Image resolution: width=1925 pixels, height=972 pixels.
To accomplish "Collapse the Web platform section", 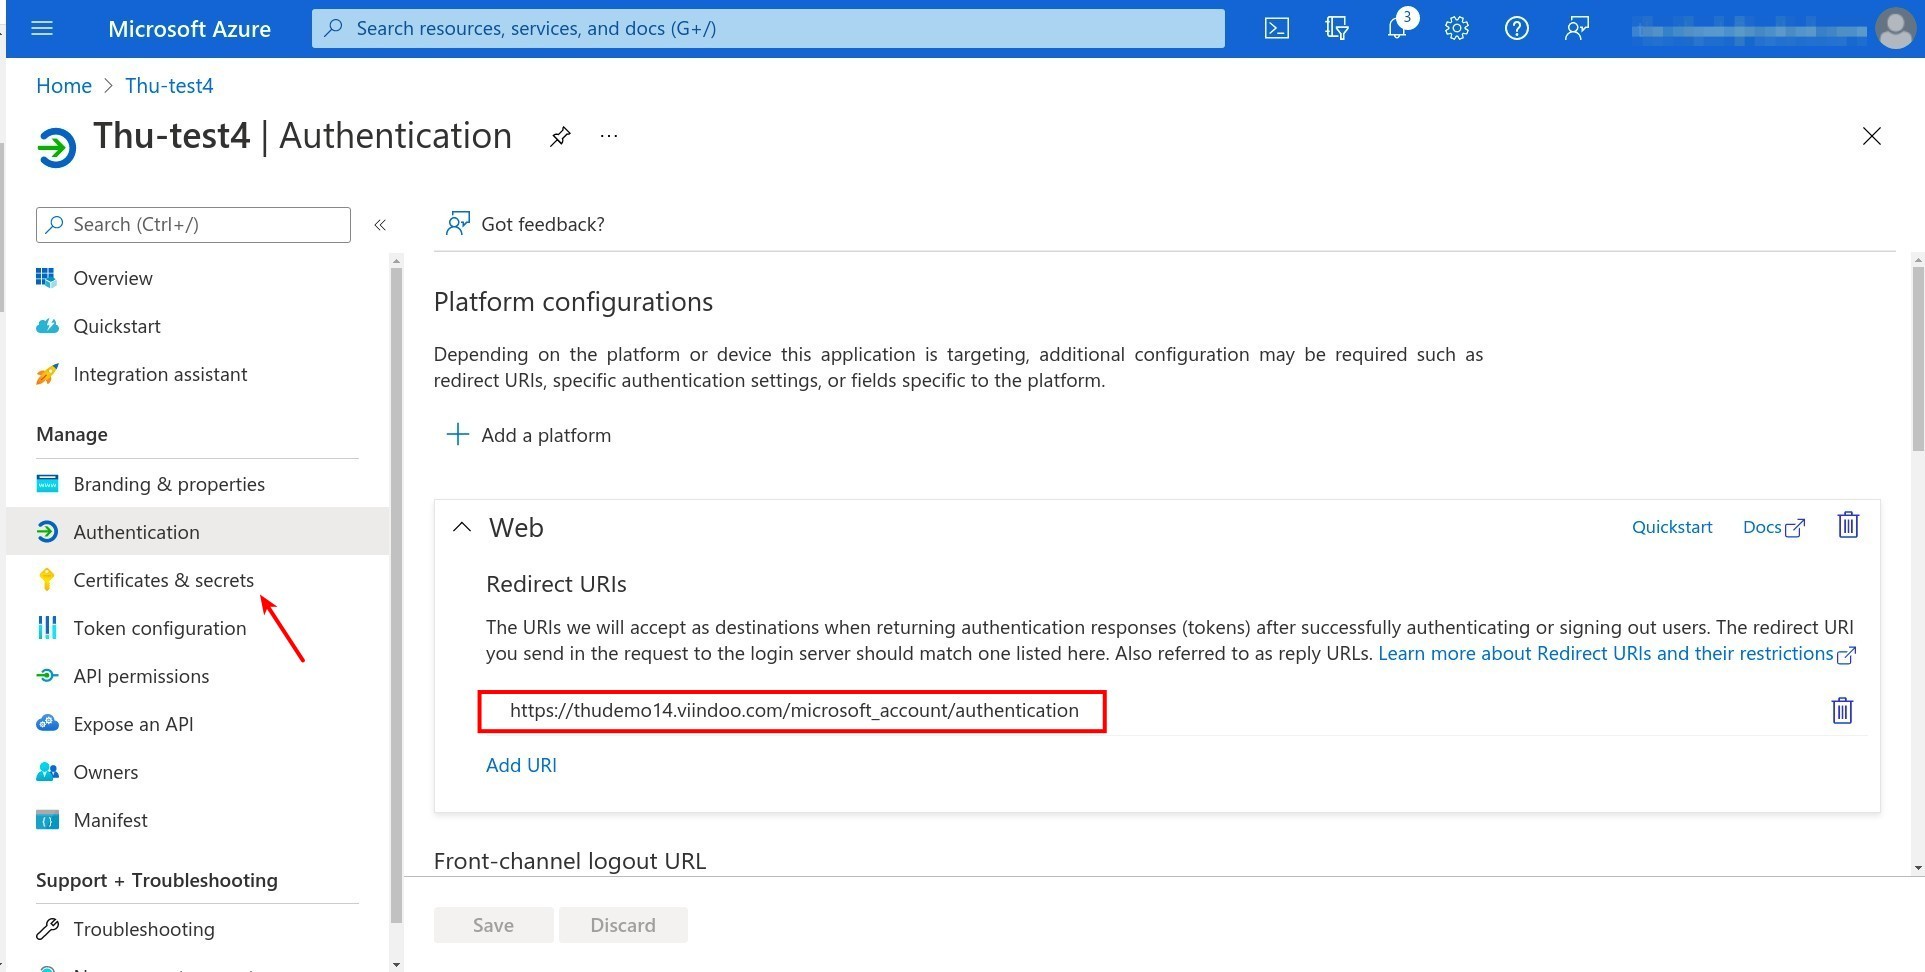I will pos(461,527).
